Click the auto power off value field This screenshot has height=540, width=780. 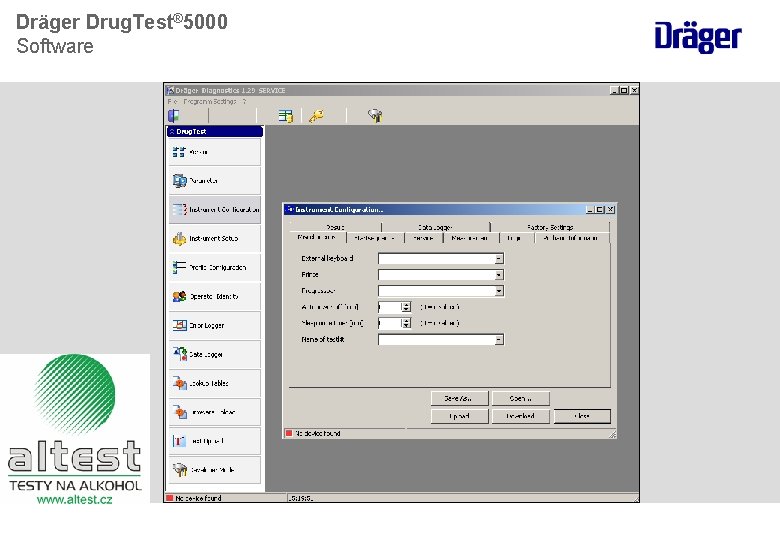click(390, 307)
